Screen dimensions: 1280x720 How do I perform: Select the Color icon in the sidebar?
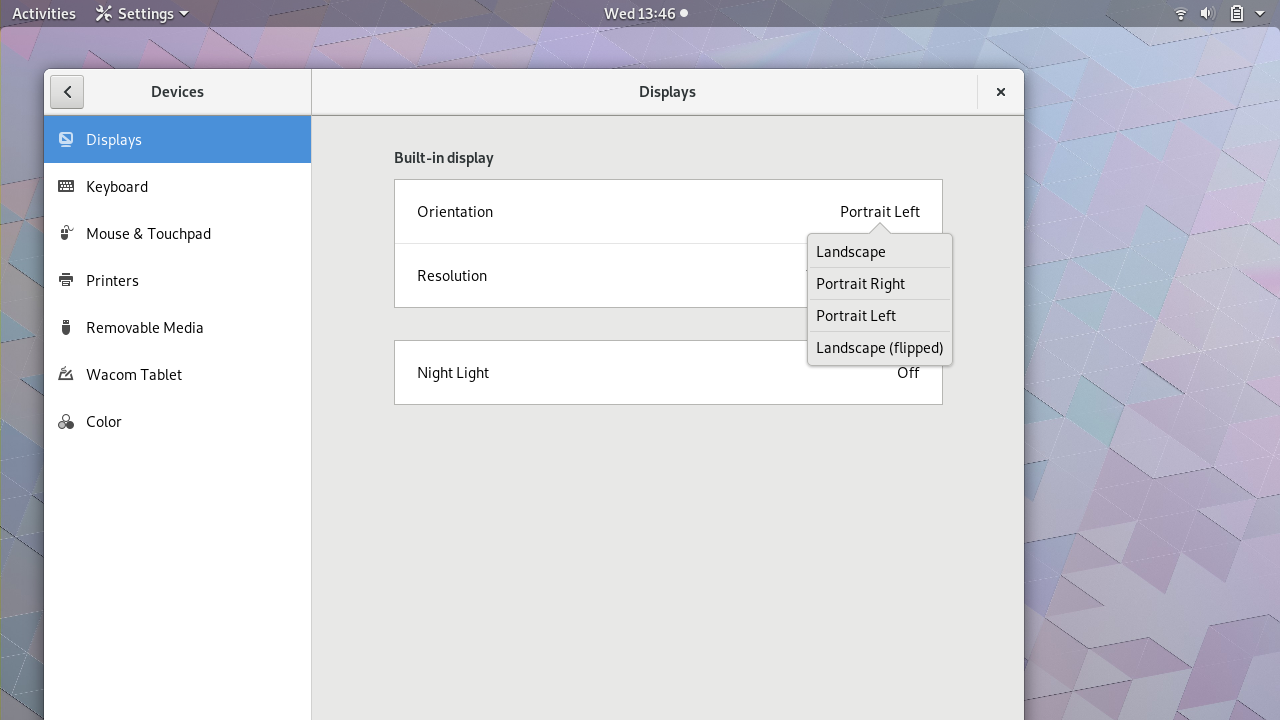click(x=66, y=421)
